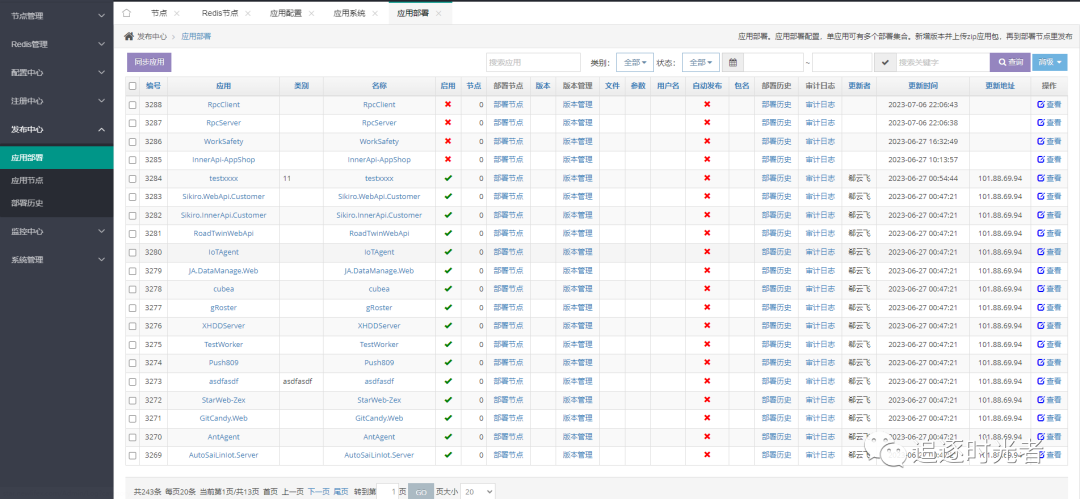This screenshot has width=1080, height=499.
Task: Select the checkbox for row 3269
Action: [x=133, y=455]
